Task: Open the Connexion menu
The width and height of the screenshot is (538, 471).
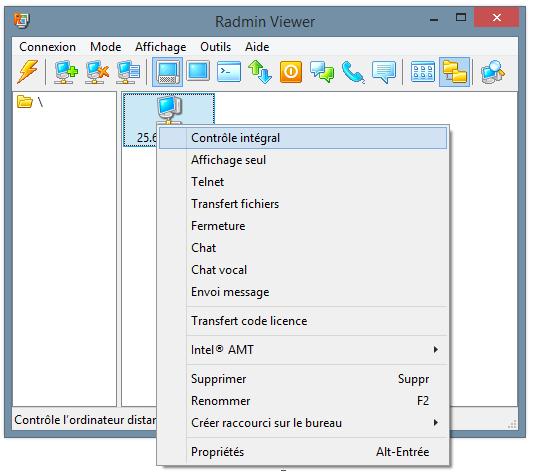Action: 47,47
